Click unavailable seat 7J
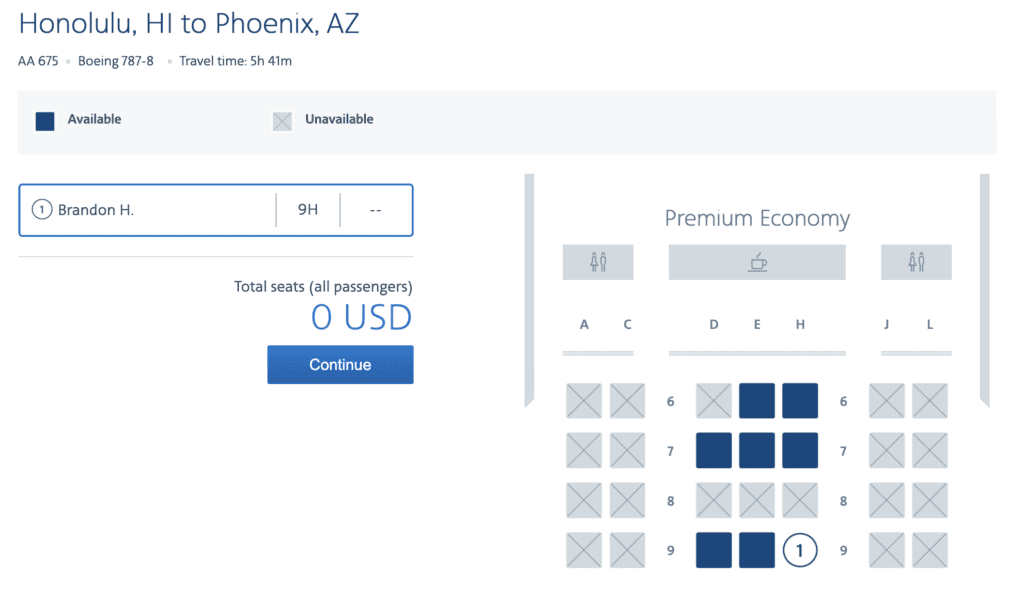The width and height of the screenshot is (1024, 589). click(x=887, y=451)
